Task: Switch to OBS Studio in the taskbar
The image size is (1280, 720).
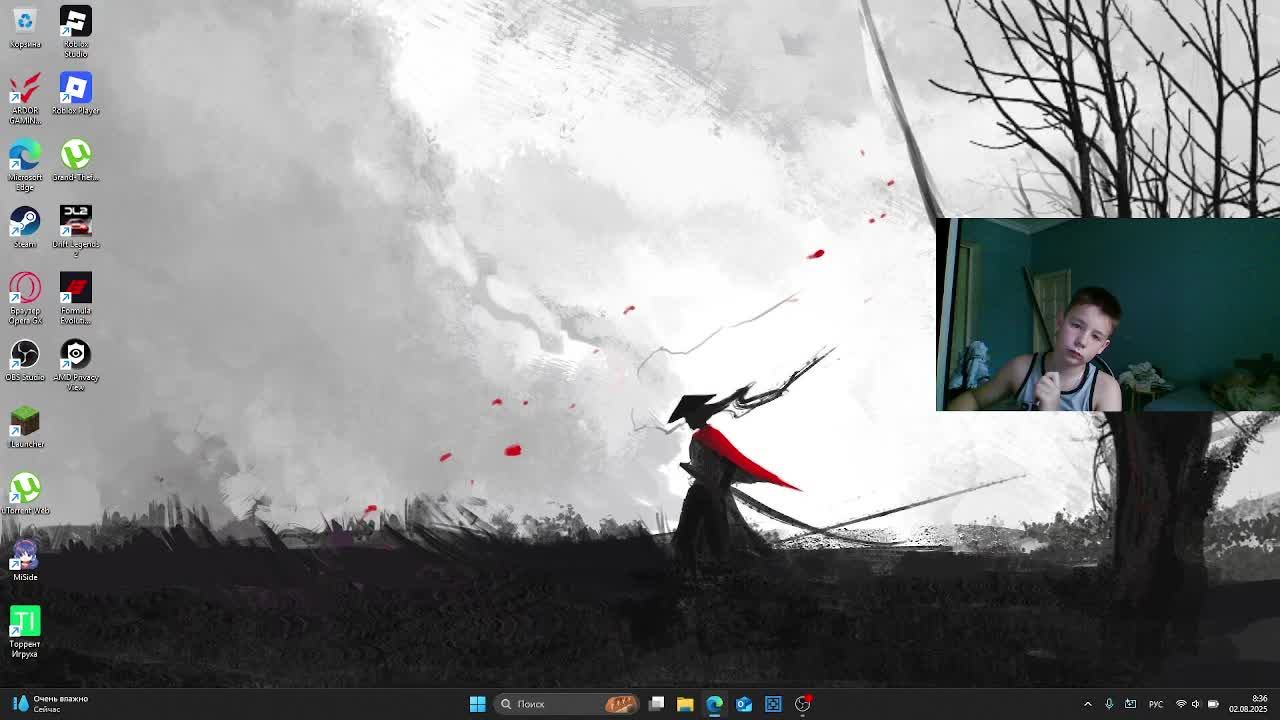Action: point(802,704)
